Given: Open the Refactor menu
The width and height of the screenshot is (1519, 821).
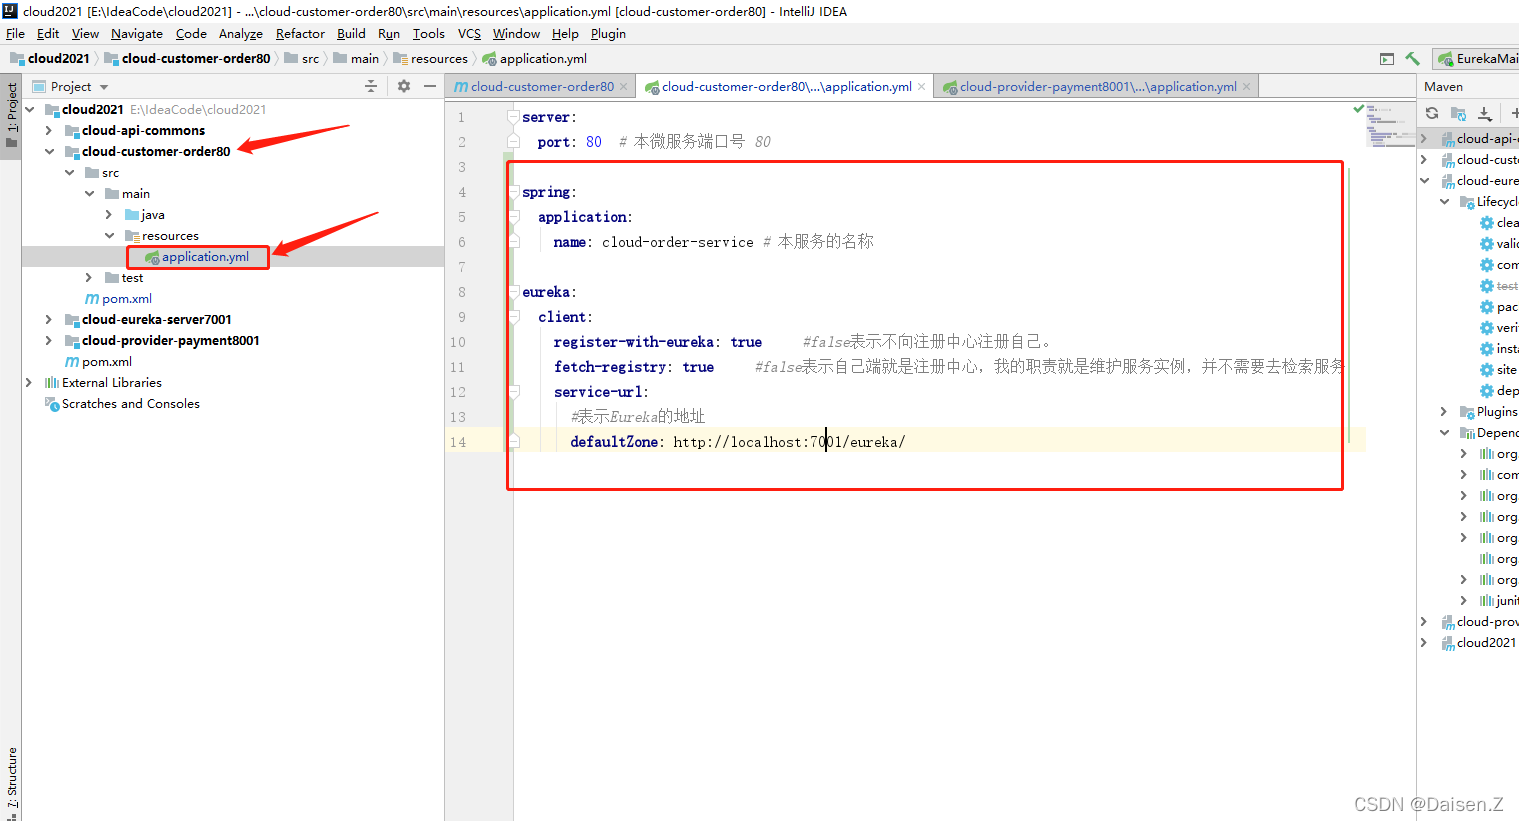Looking at the screenshot, I should [300, 33].
